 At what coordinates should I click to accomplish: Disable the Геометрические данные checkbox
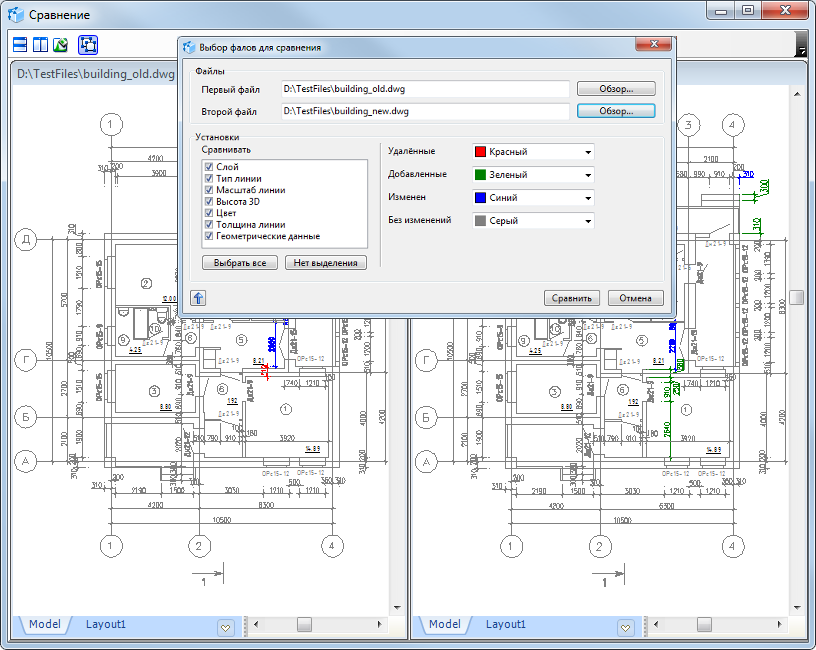[209, 237]
